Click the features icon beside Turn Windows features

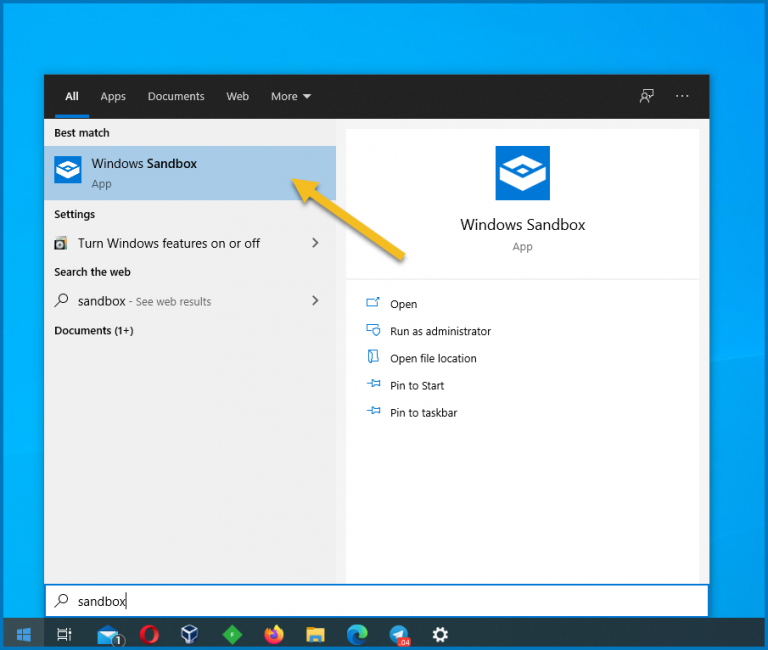pyautogui.click(x=60, y=243)
